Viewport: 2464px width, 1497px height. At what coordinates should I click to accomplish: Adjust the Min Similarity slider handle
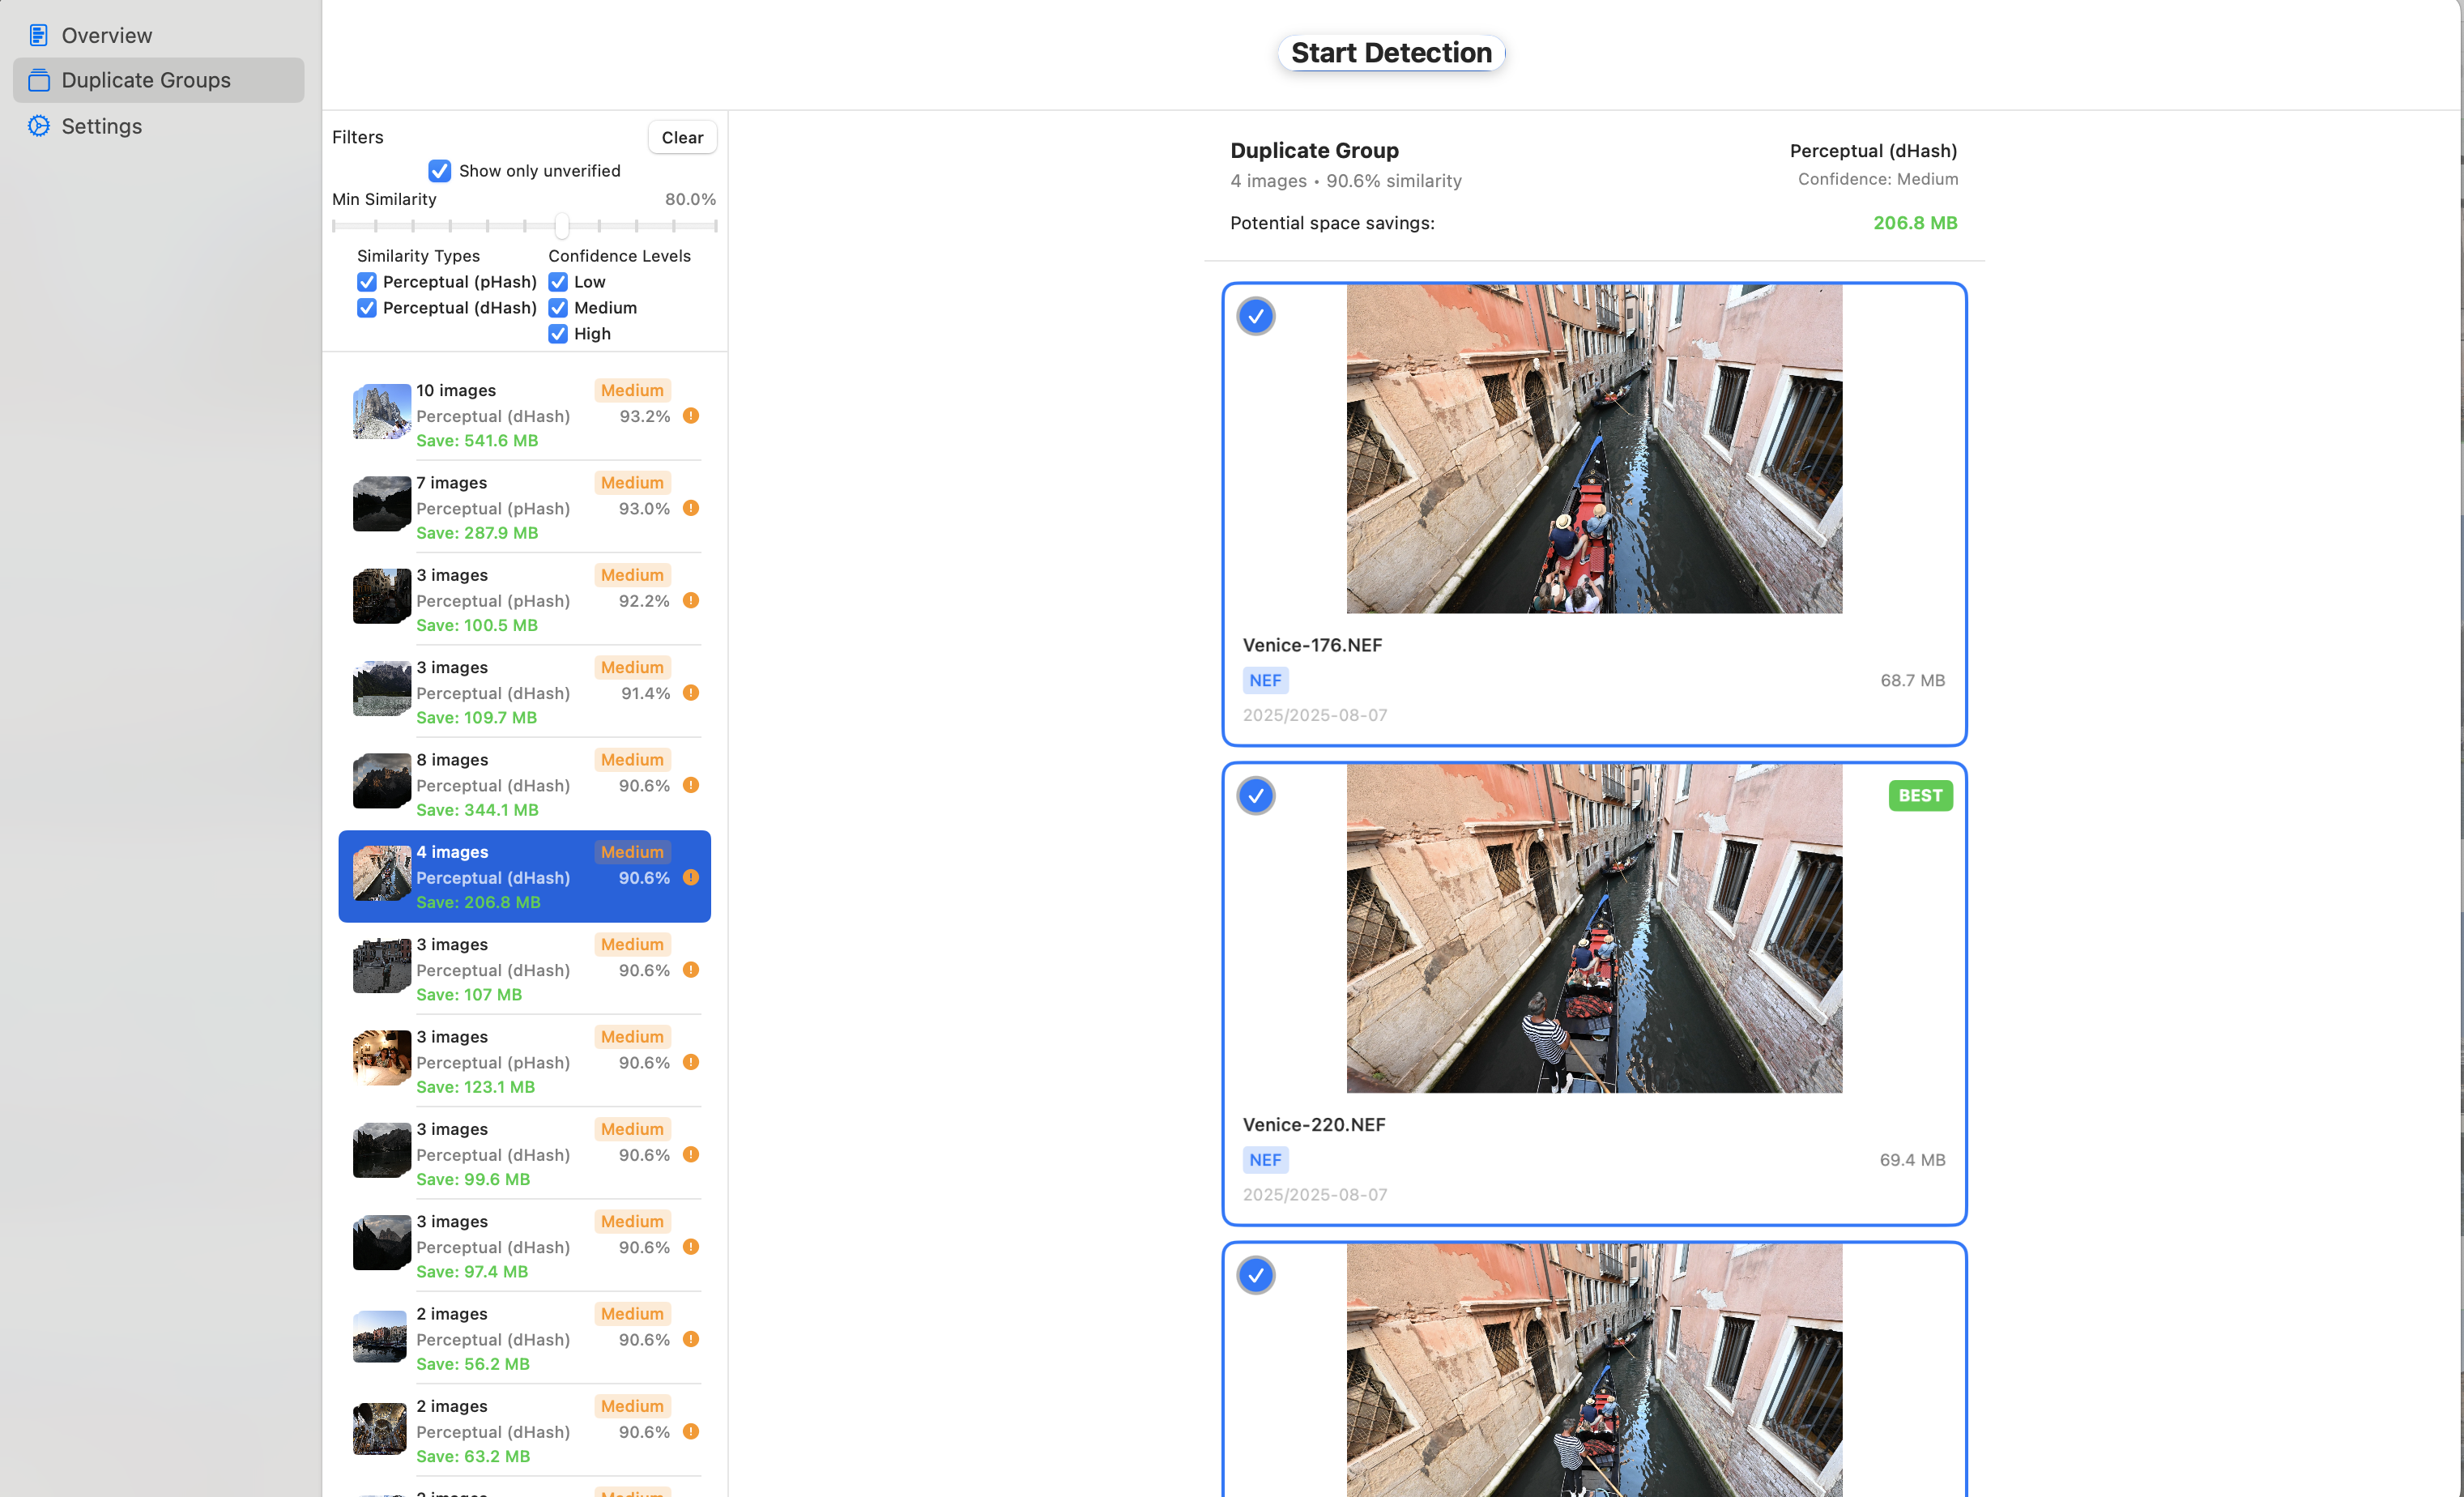pyautogui.click(x=561, y=226)
